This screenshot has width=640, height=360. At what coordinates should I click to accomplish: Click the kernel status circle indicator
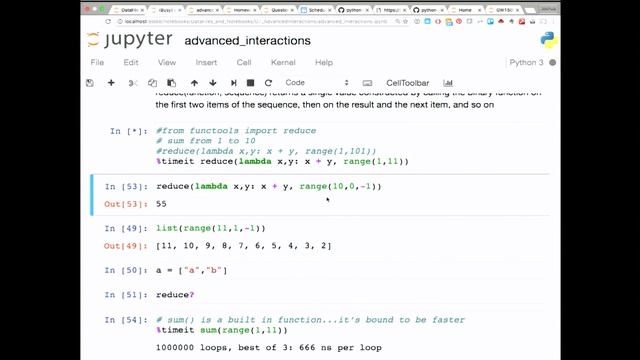click(553, 62)
